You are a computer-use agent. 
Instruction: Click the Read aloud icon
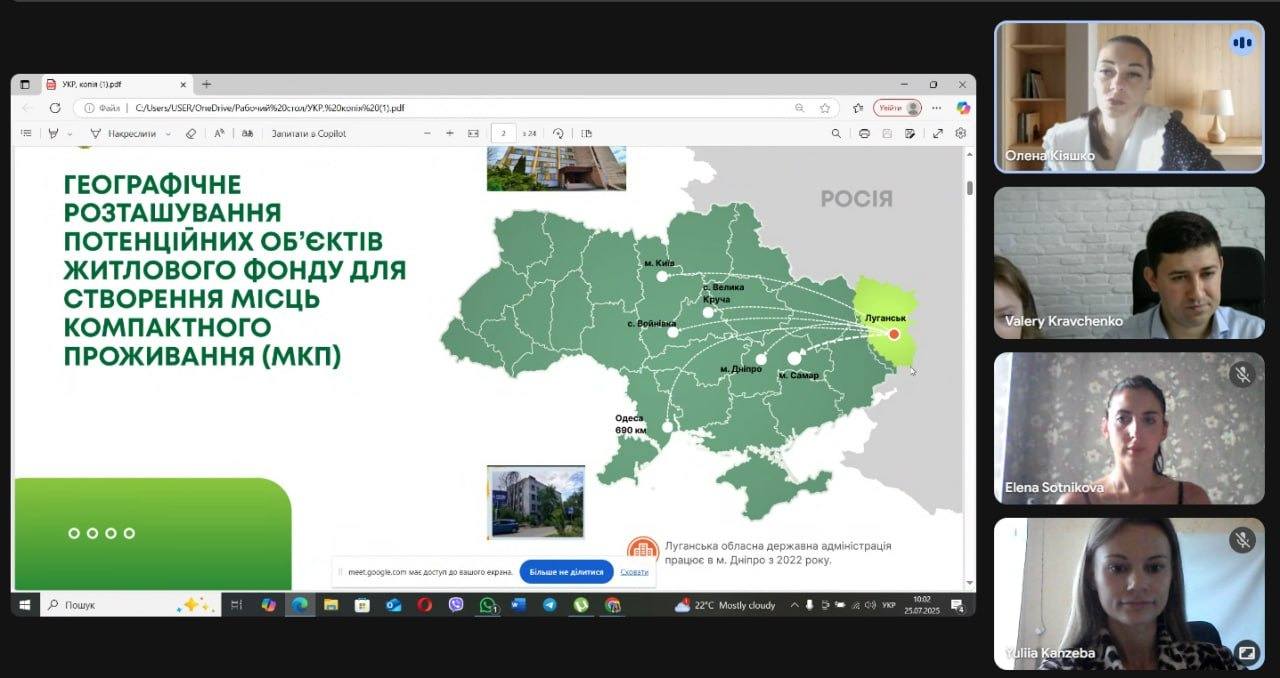[x=219, y=133]
